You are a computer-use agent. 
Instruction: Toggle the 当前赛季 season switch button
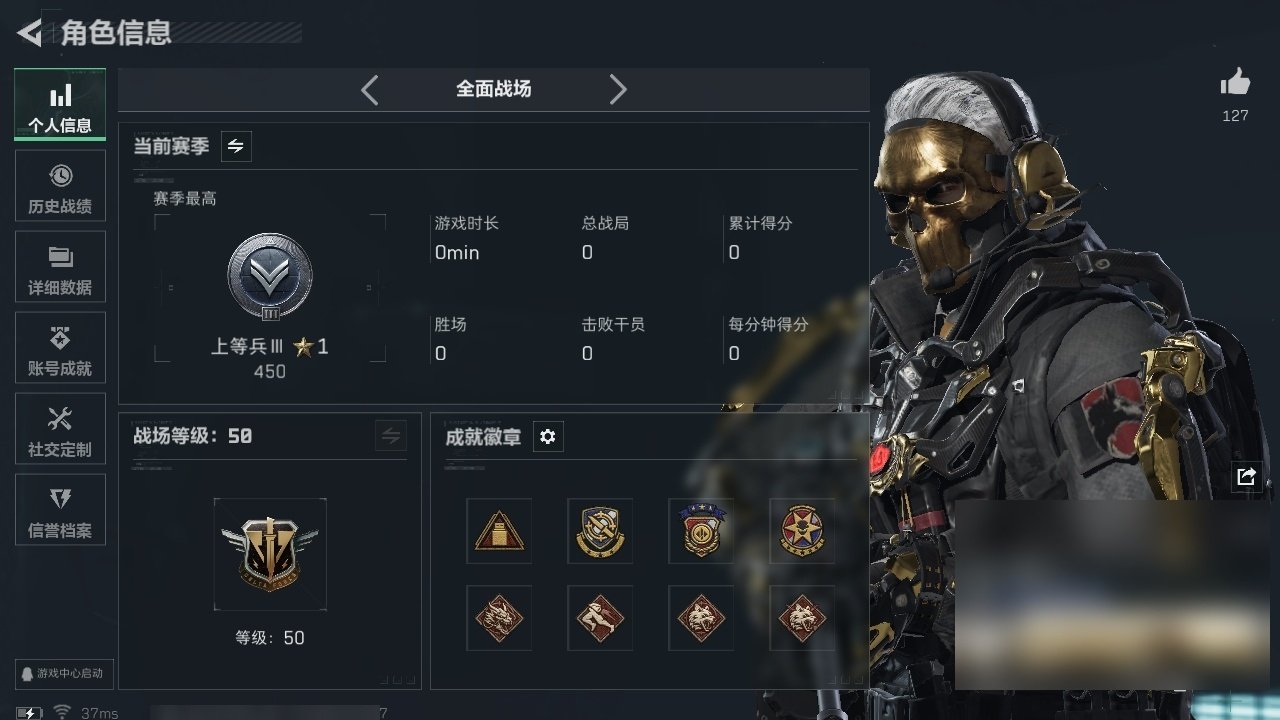pyautogui.click(x=236, y=146)
